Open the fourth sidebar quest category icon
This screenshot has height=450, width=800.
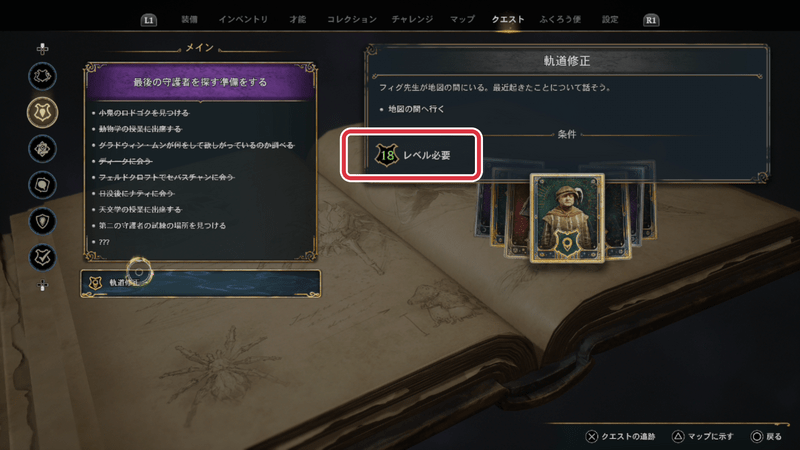coord(42,185)
